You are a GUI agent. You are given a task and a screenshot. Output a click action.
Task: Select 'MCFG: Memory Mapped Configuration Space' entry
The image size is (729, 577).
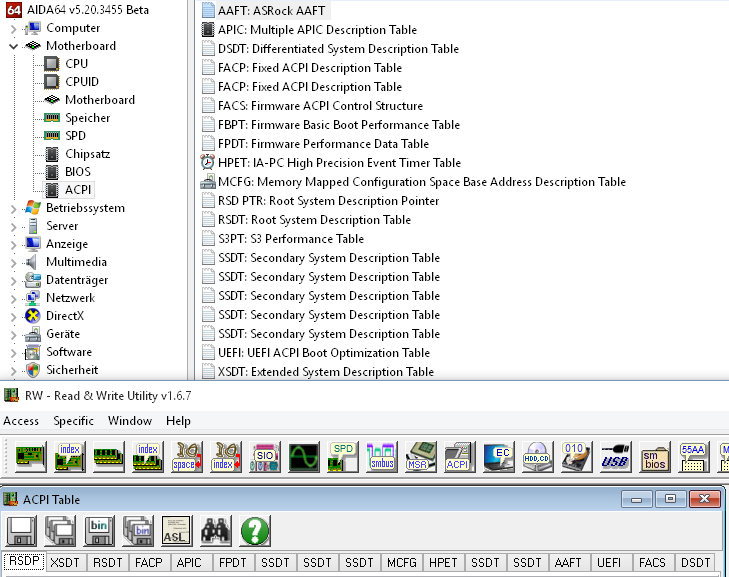click(x=422, y=182)
